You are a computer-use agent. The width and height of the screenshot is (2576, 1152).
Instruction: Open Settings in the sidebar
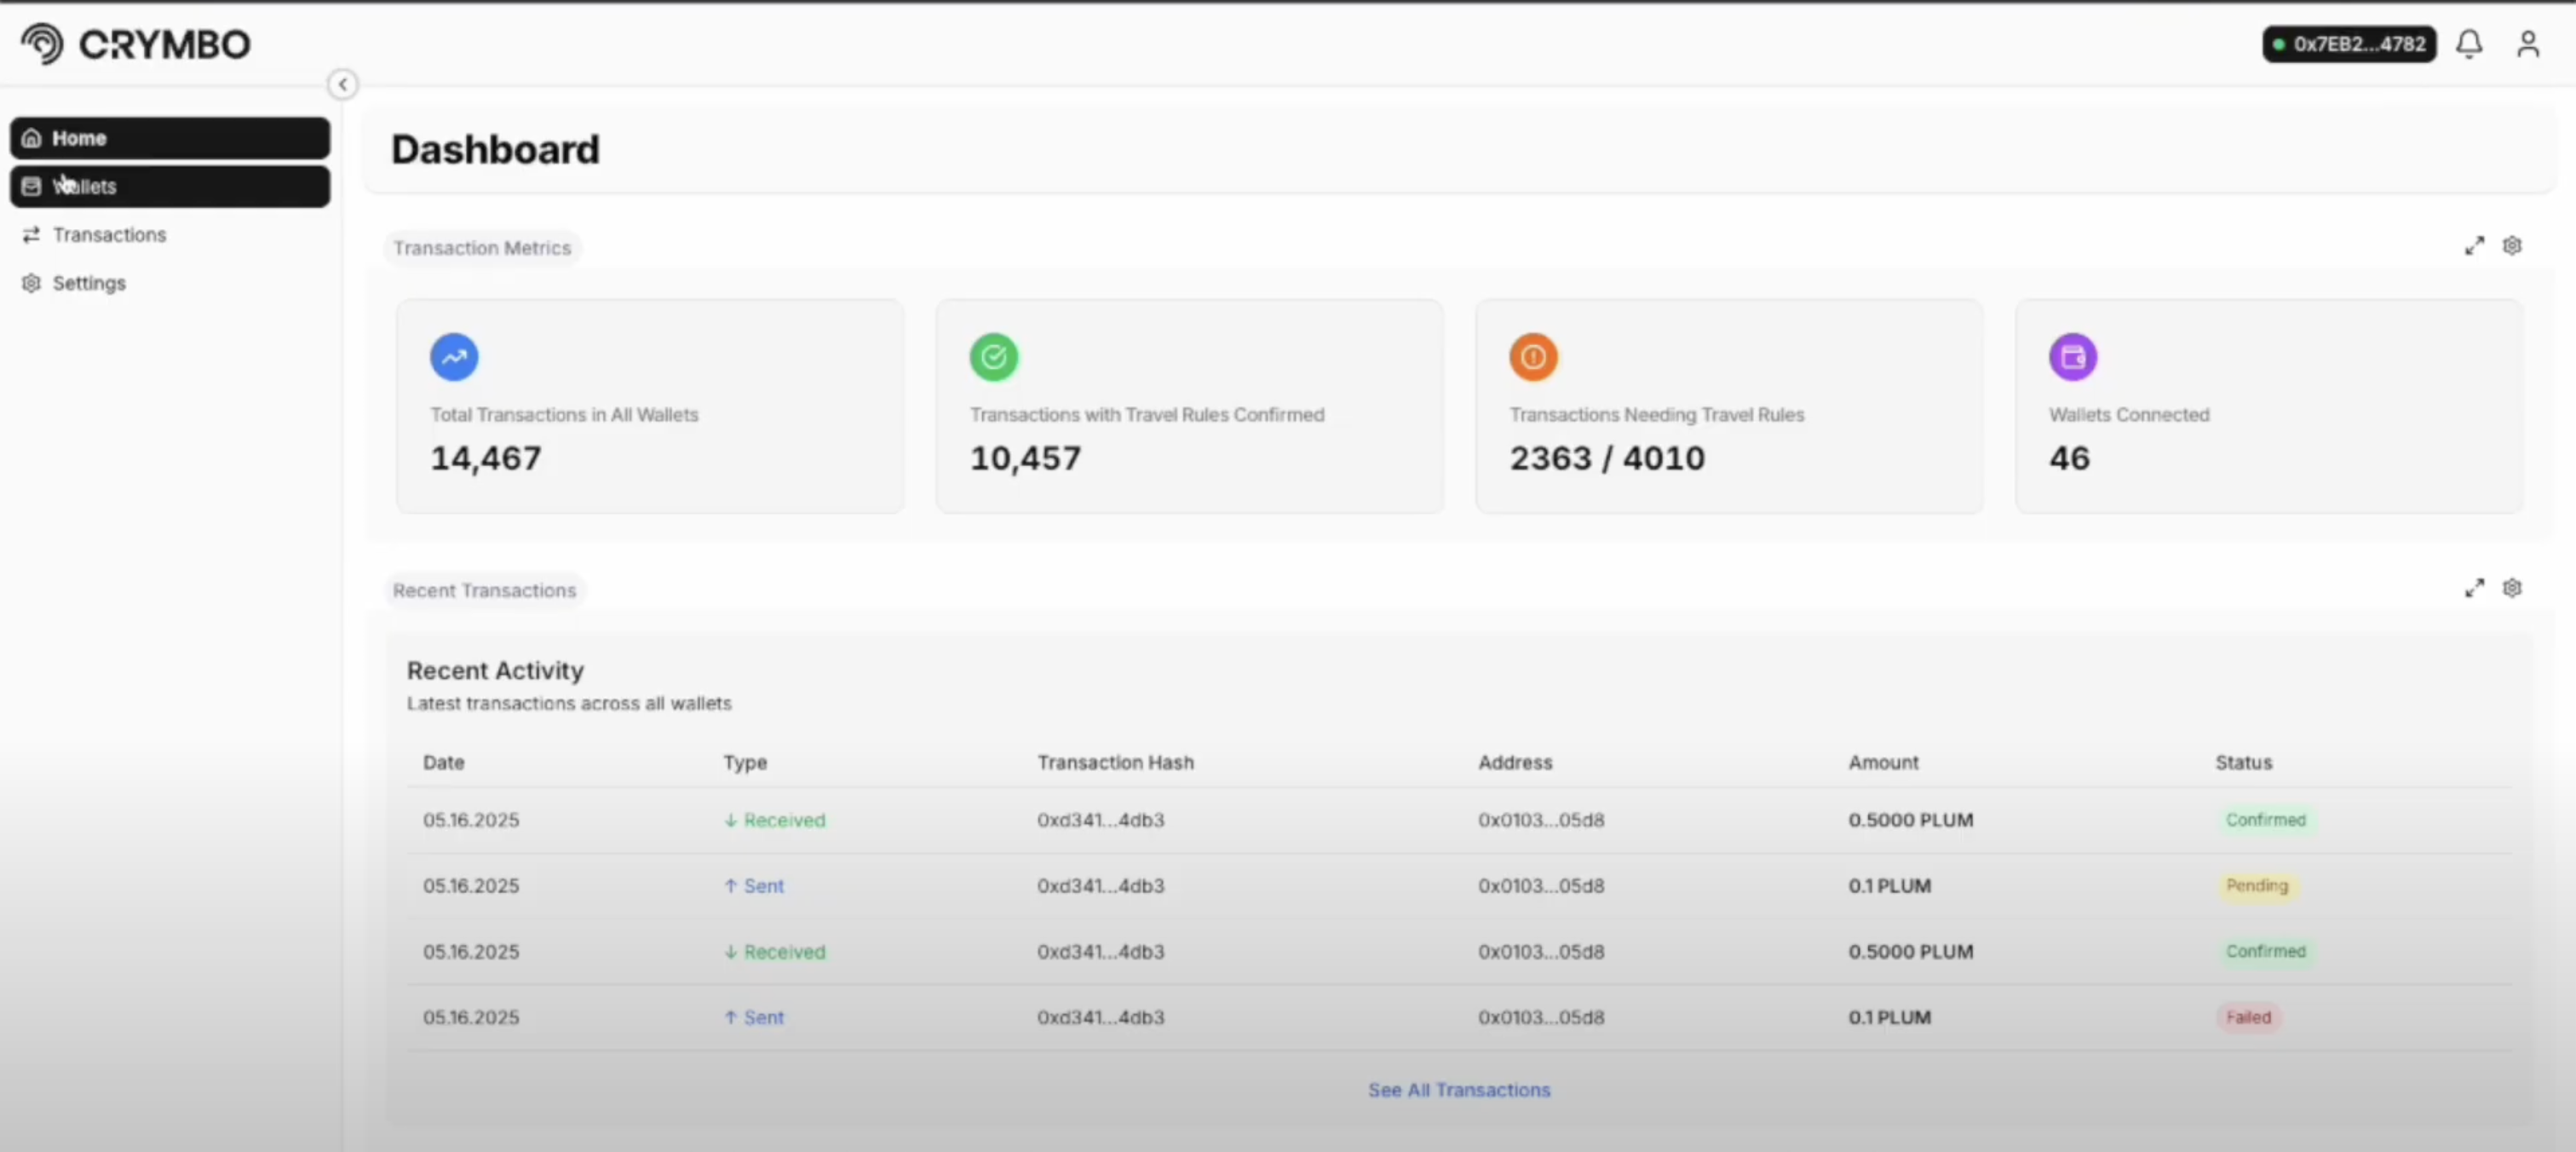89,283
